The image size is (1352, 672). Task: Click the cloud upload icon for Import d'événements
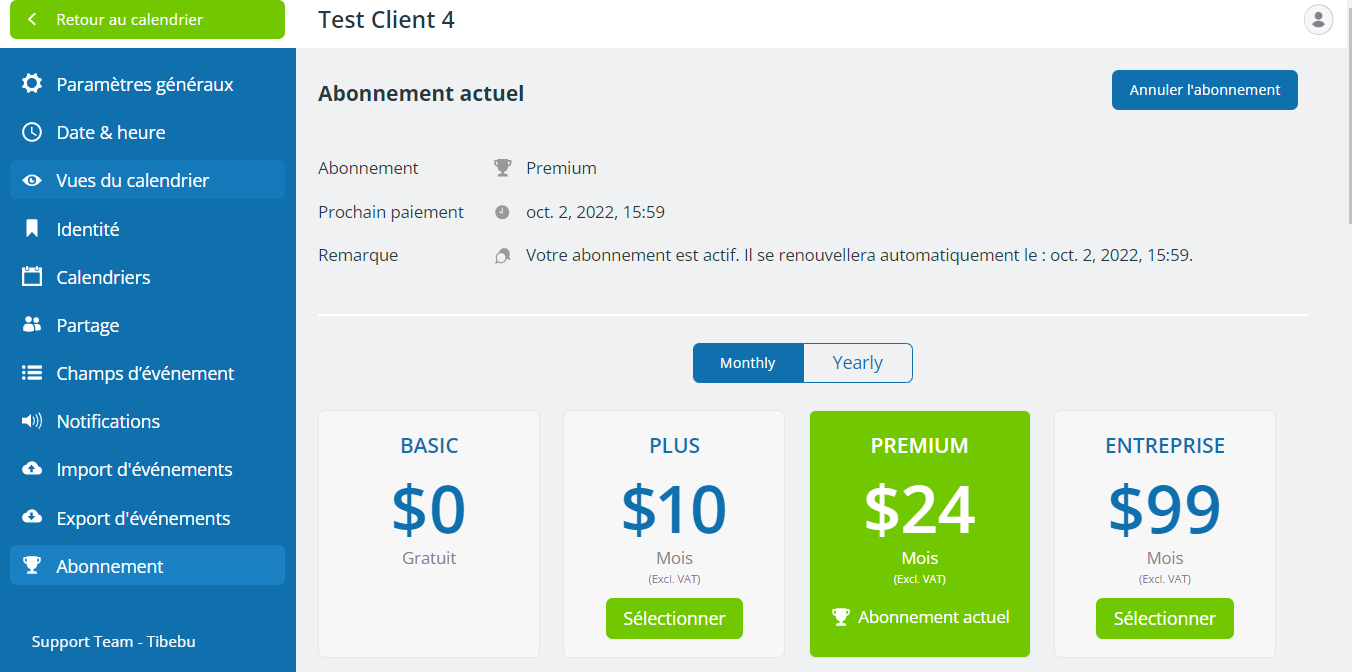(32, 469)
